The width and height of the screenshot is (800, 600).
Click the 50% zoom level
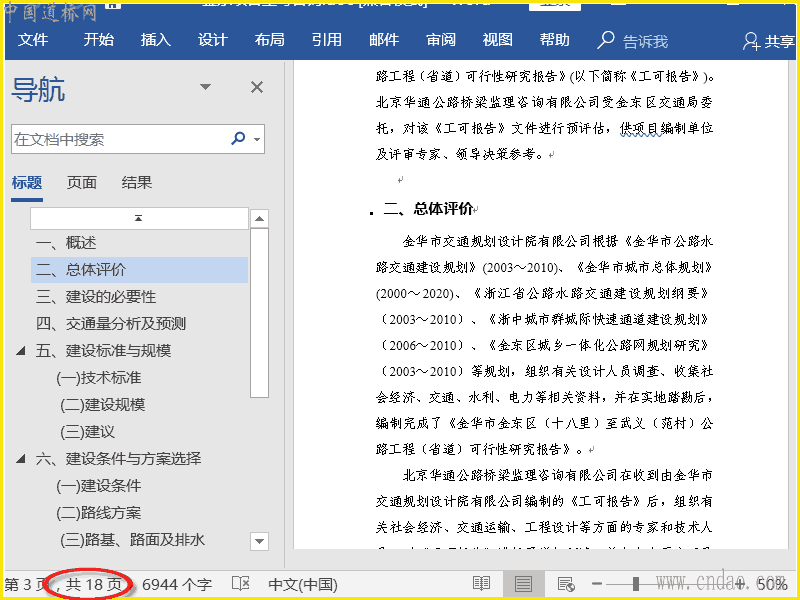click(771, 585)
